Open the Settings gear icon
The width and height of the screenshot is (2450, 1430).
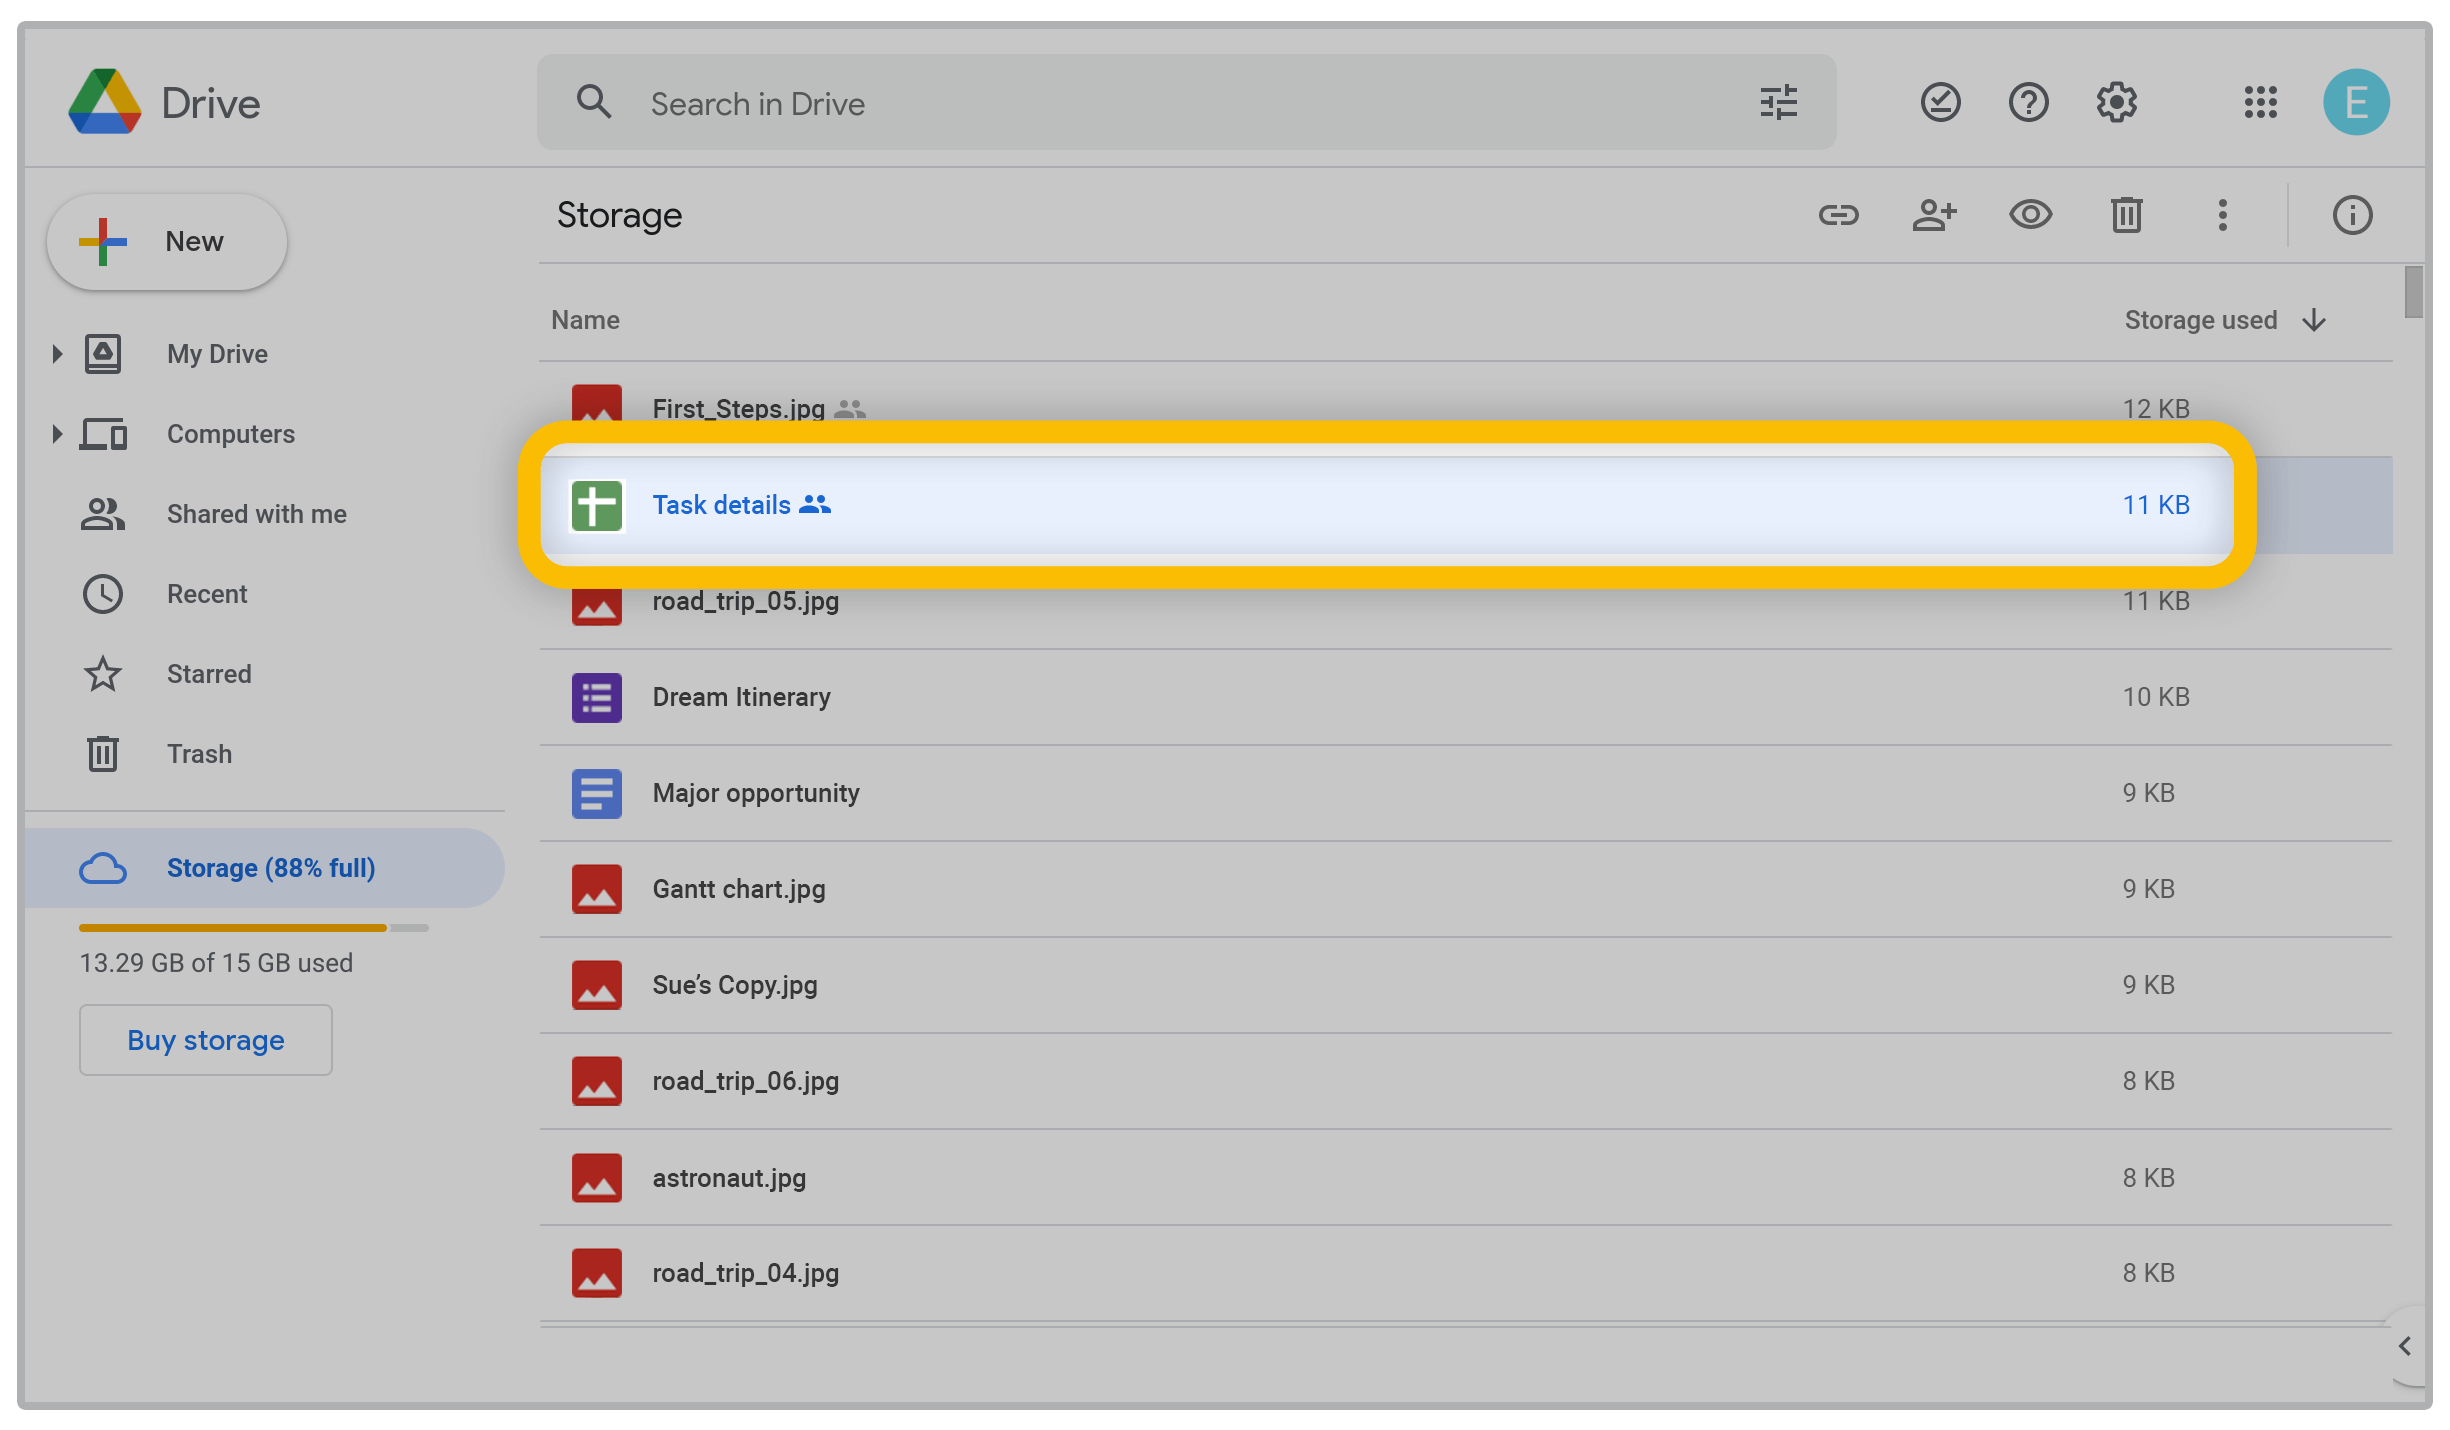tap(2116, 102)
